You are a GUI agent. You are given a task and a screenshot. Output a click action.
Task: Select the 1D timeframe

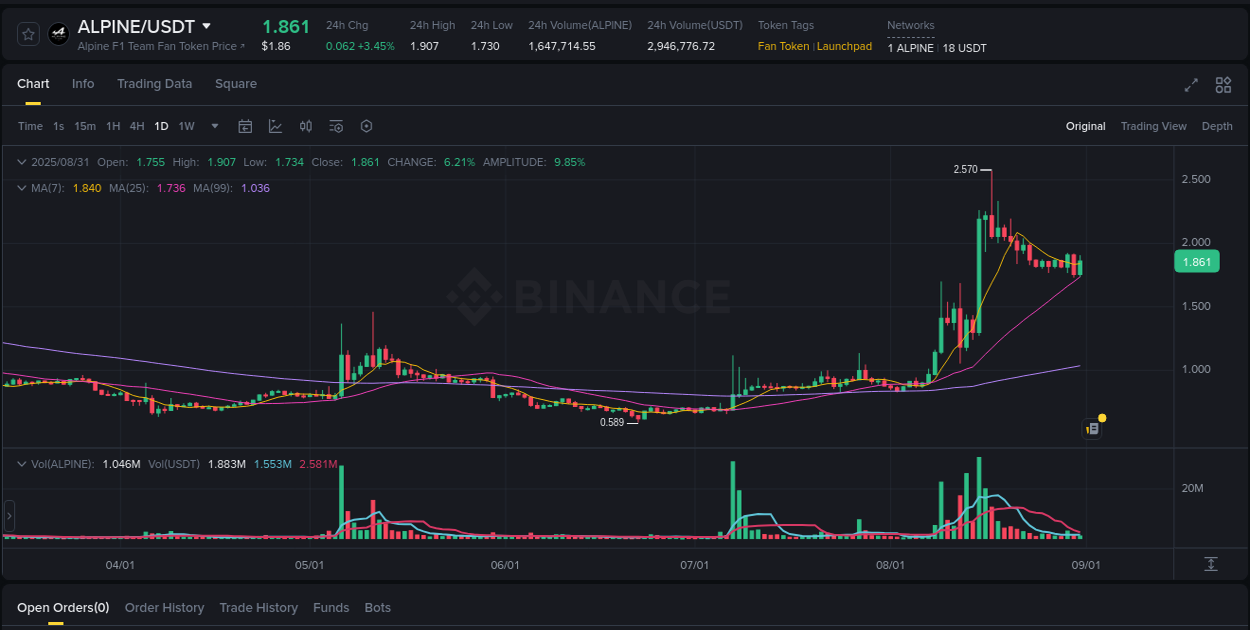point(160,126)
